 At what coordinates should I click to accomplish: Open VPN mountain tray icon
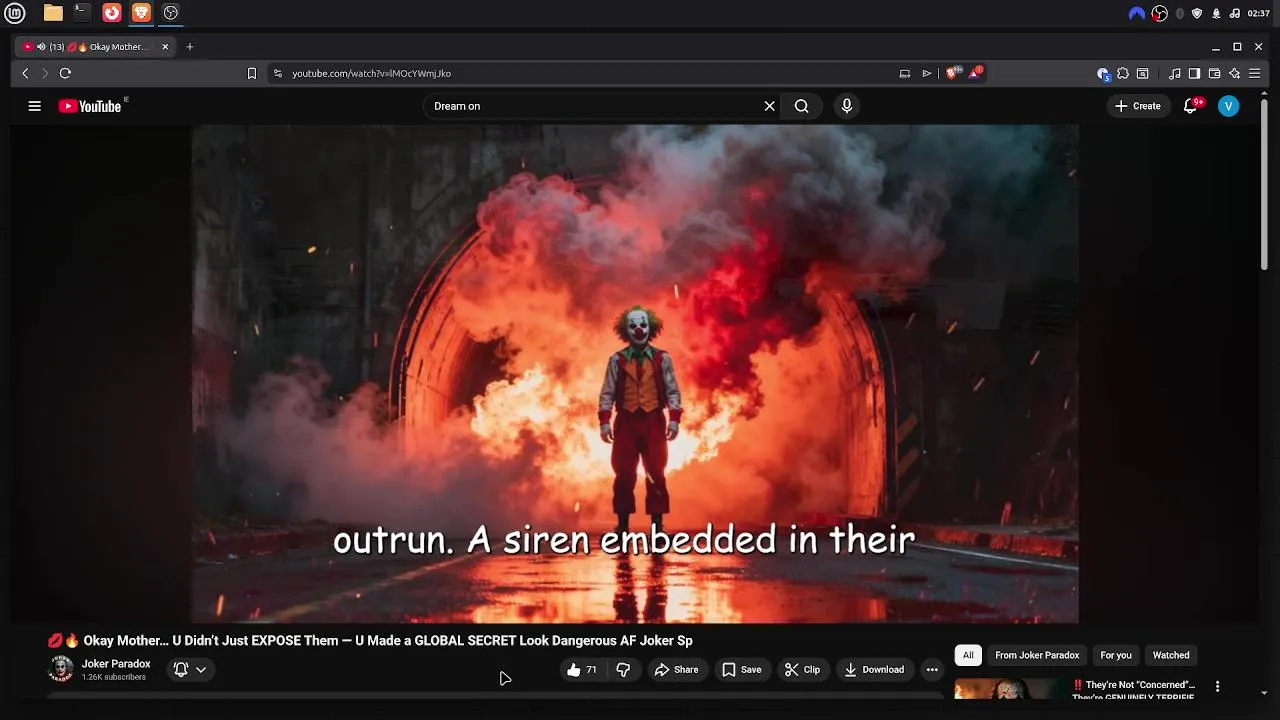click(1136, 13)
